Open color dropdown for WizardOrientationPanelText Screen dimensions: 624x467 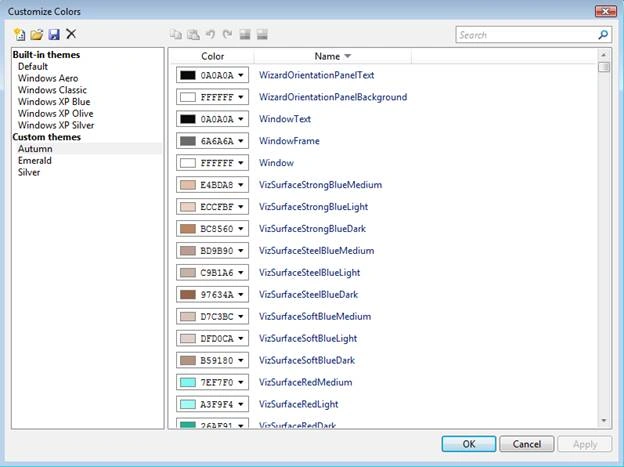click(x=241, y=75)
